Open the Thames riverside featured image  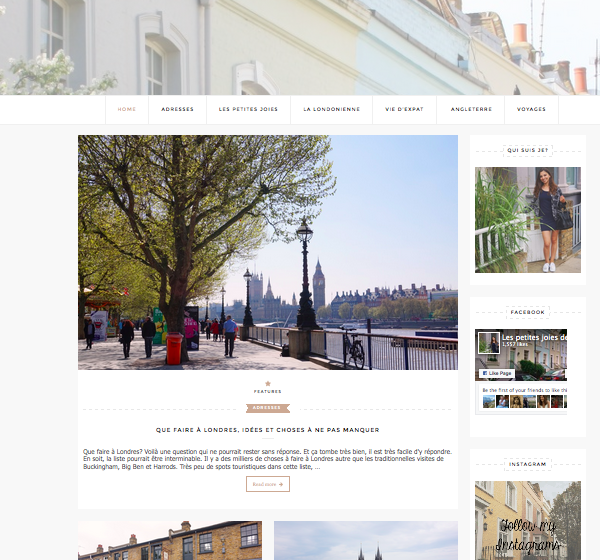[267, 252]
